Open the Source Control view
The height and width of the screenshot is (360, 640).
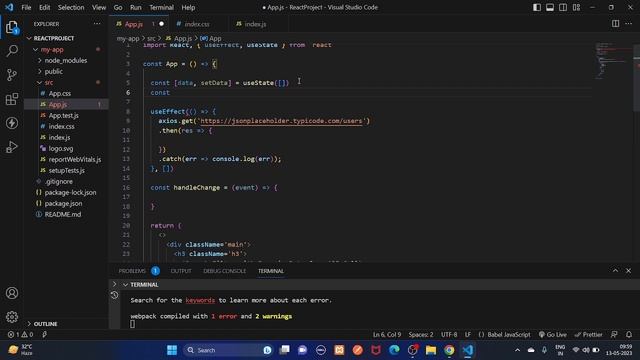coord(12,75)
